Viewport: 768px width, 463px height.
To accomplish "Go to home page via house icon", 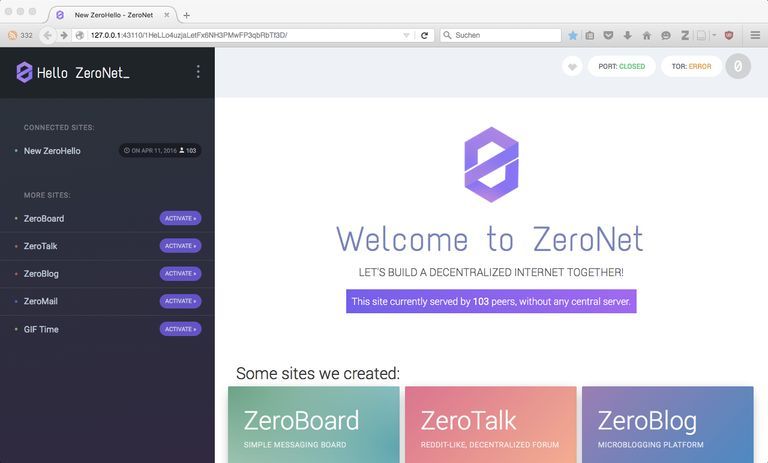I will (647, 35).
